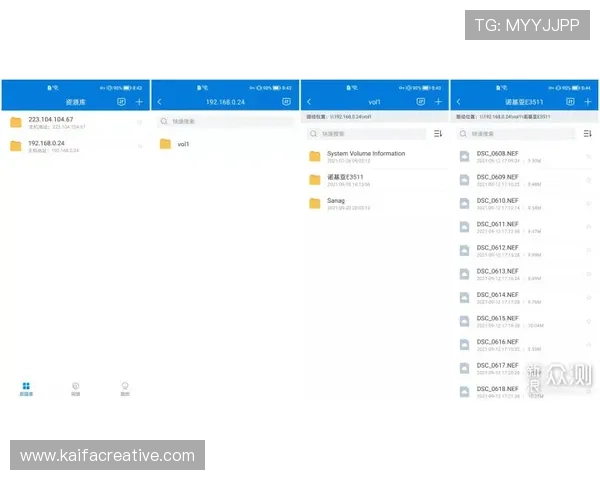Open the 223.104.104.67 host folder

[75, 122]
